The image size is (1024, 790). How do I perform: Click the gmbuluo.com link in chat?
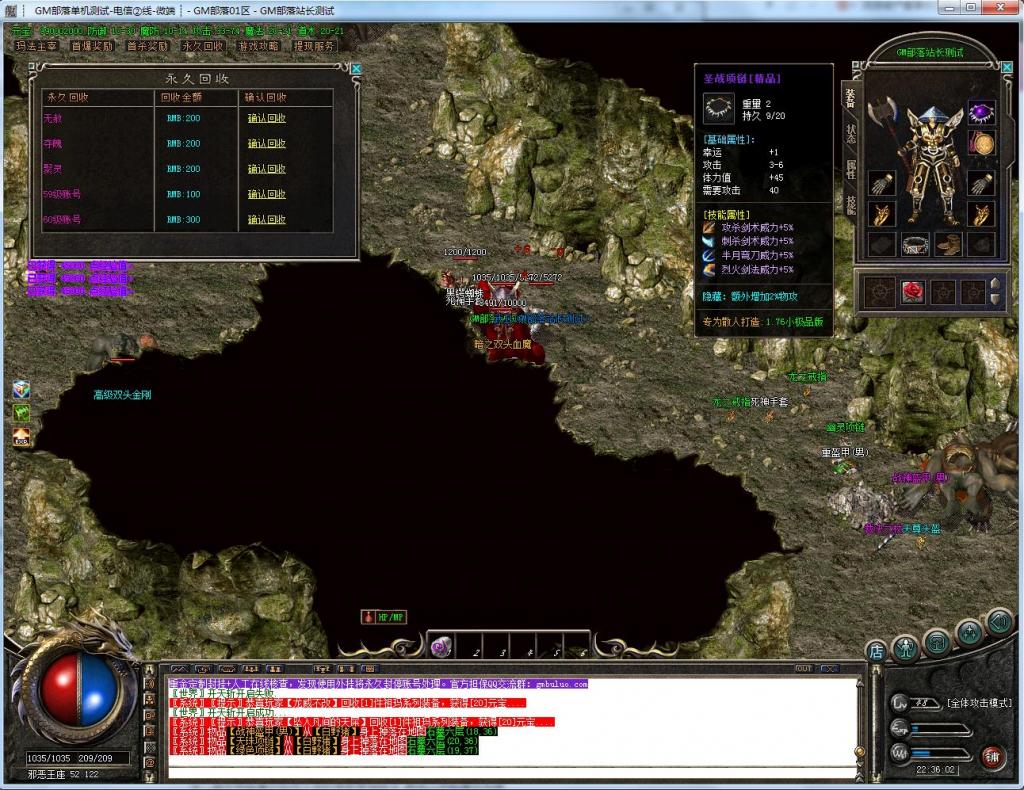(562, 684)
